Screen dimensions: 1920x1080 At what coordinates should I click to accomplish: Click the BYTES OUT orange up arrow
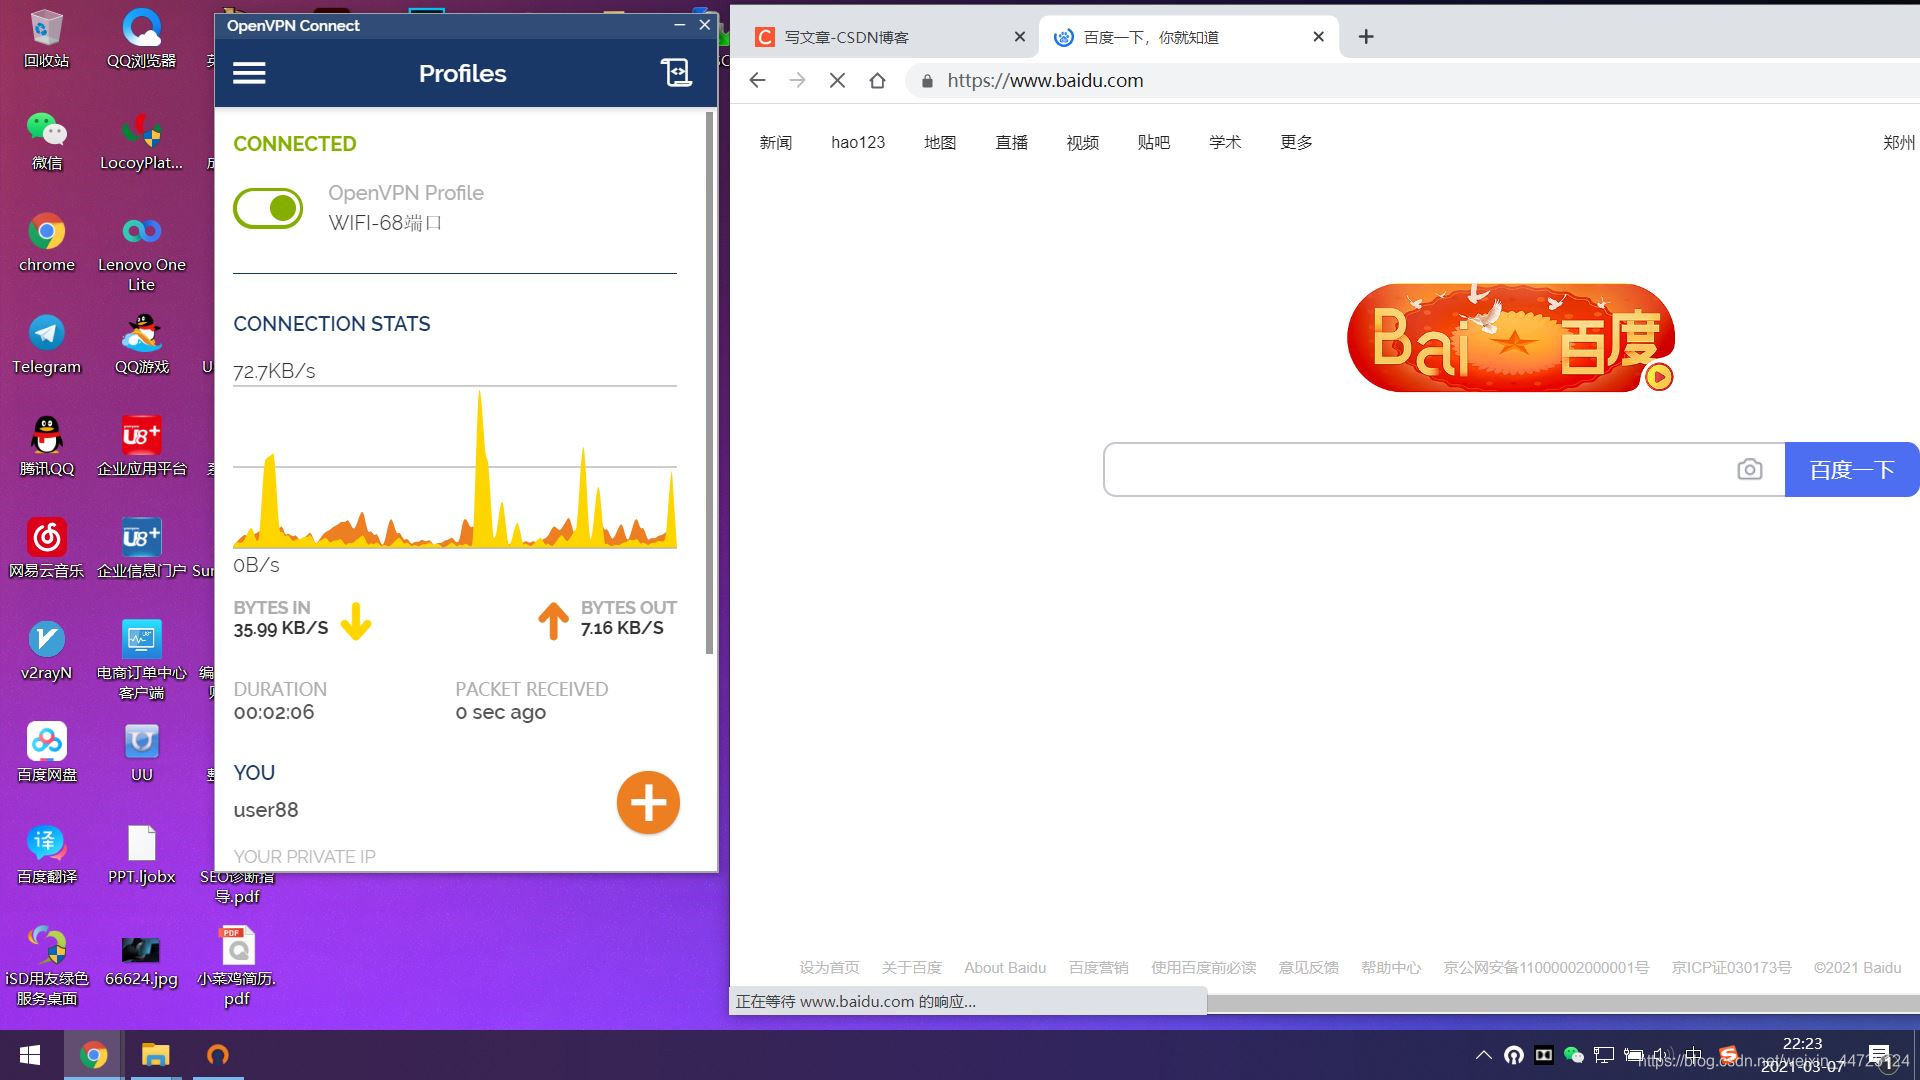553,620
